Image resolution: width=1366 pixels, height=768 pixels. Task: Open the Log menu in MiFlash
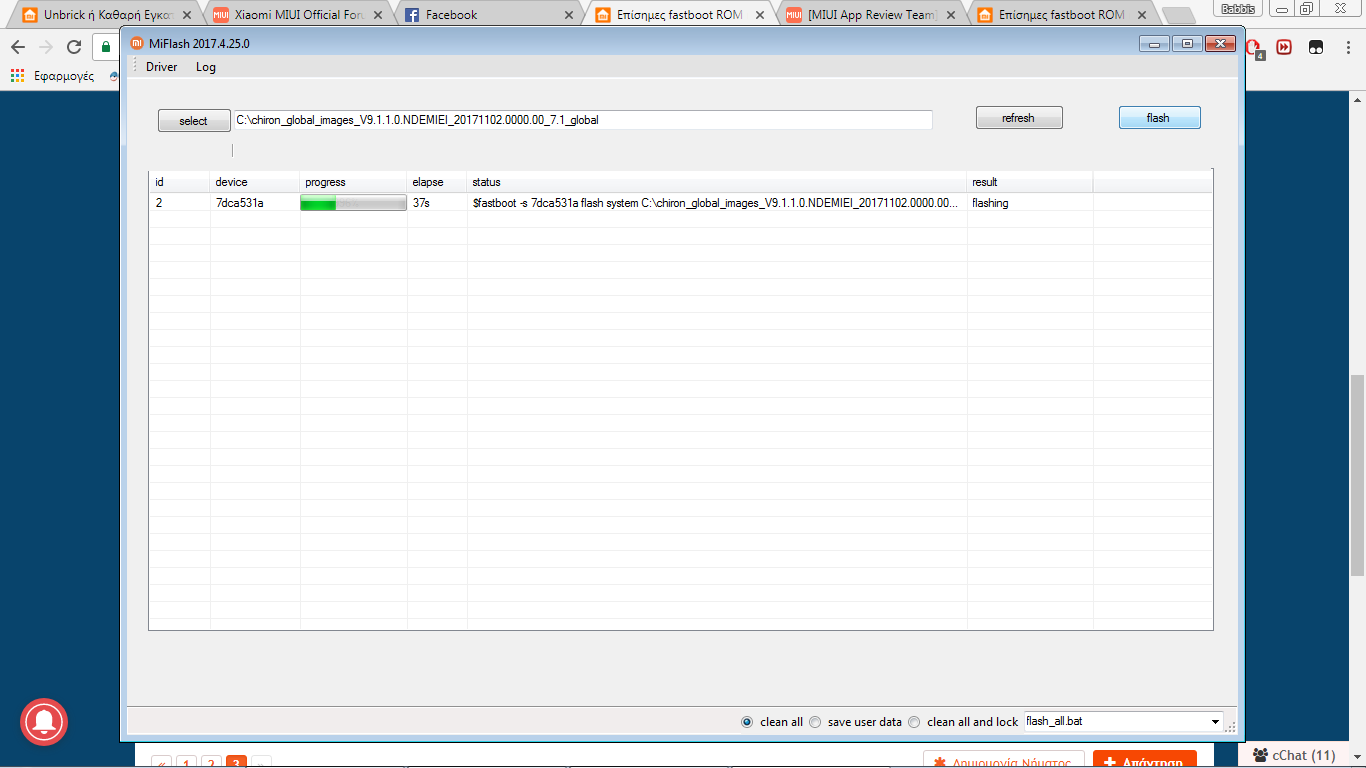click(x=206, y=67)
